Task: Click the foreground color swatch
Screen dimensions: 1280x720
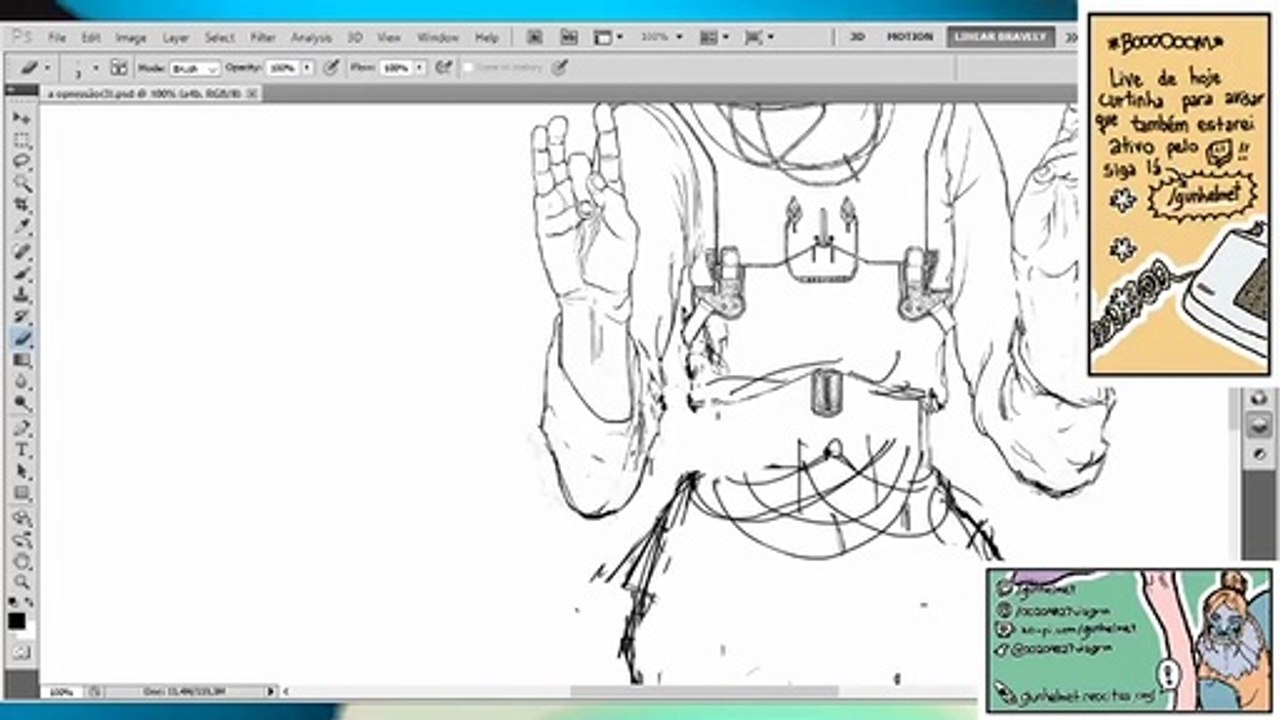Action: (x=17, y=621)
